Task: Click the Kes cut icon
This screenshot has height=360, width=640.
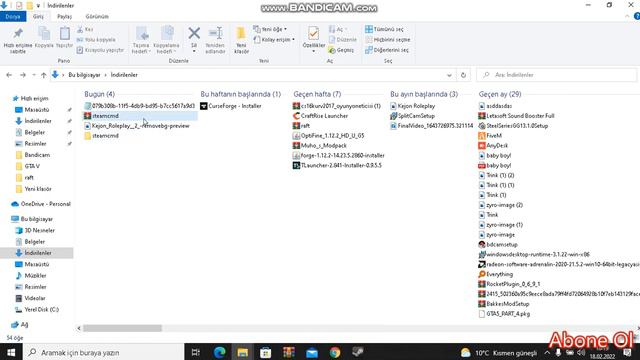Action: click(80, 29)
